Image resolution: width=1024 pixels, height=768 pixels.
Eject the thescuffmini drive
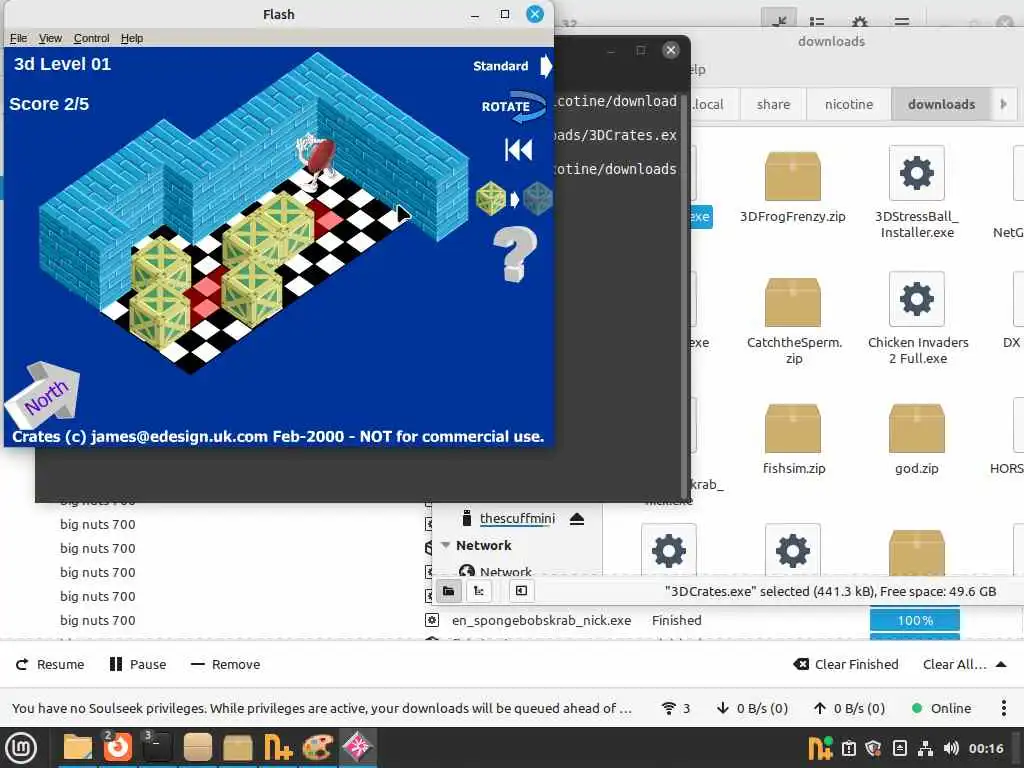click(577, 519)
